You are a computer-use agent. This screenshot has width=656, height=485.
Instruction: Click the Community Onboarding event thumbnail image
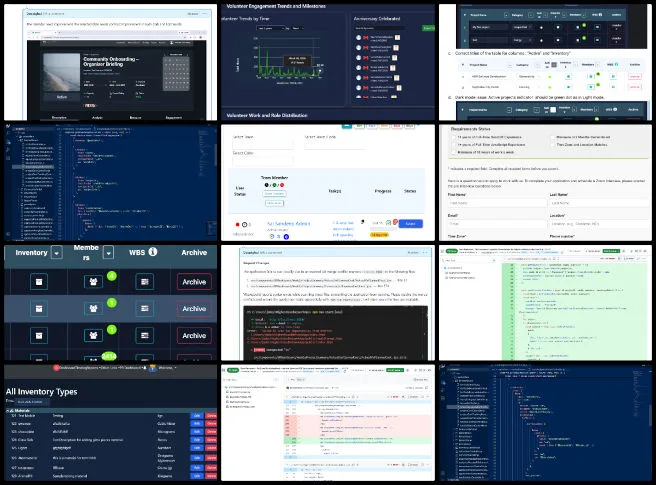point(62,72)
